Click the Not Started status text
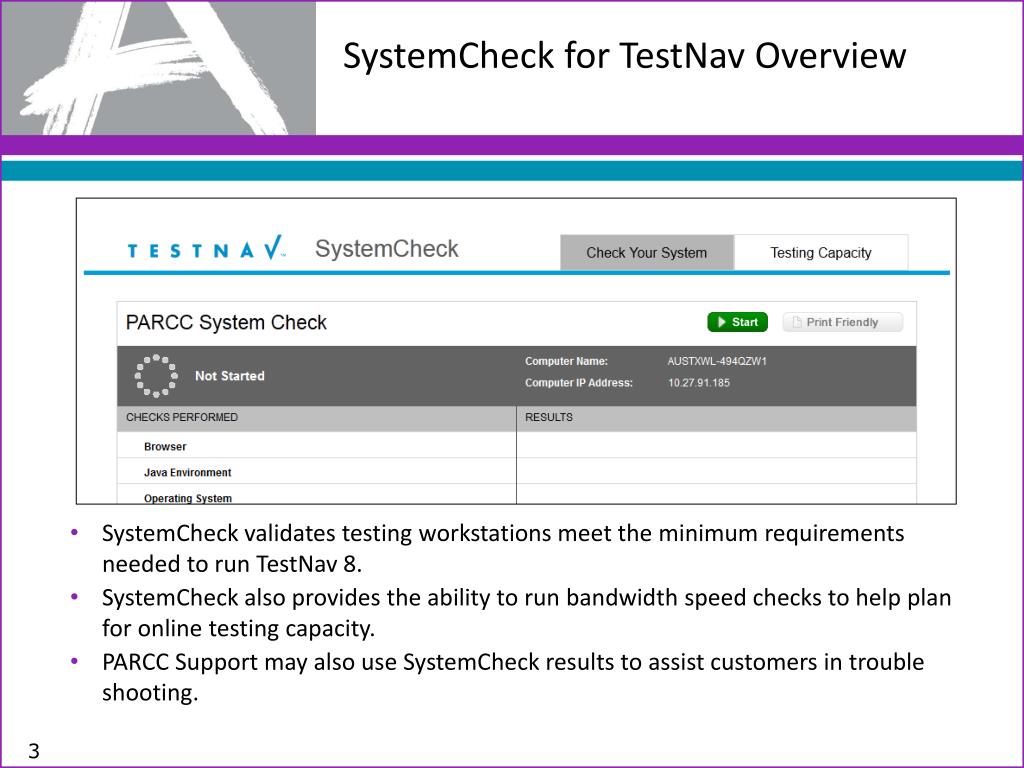The width and height of the screenshot is (1024, 768). coord(230,376)
